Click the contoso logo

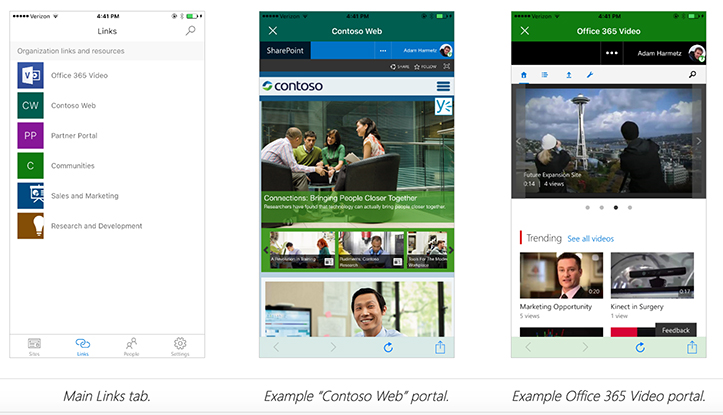click(x=292, y=86)
